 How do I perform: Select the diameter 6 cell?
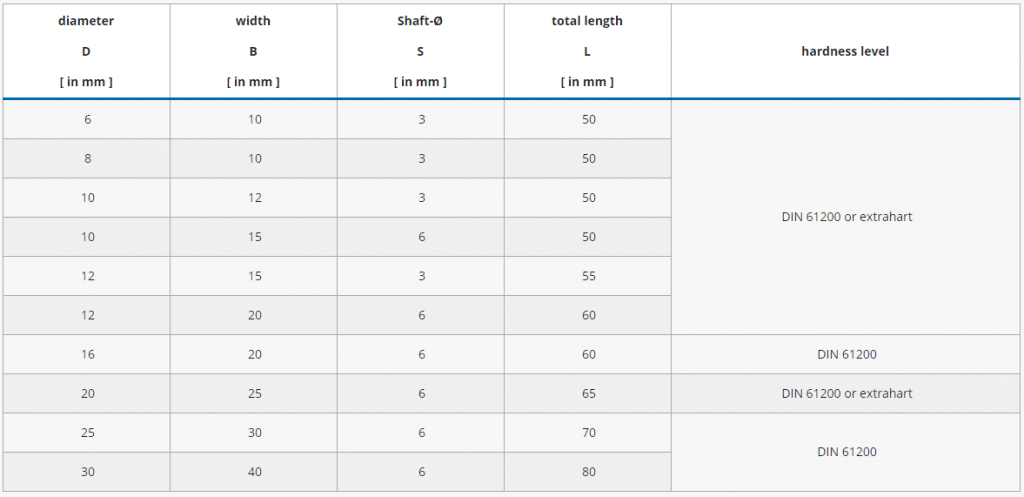coord(88,119)
